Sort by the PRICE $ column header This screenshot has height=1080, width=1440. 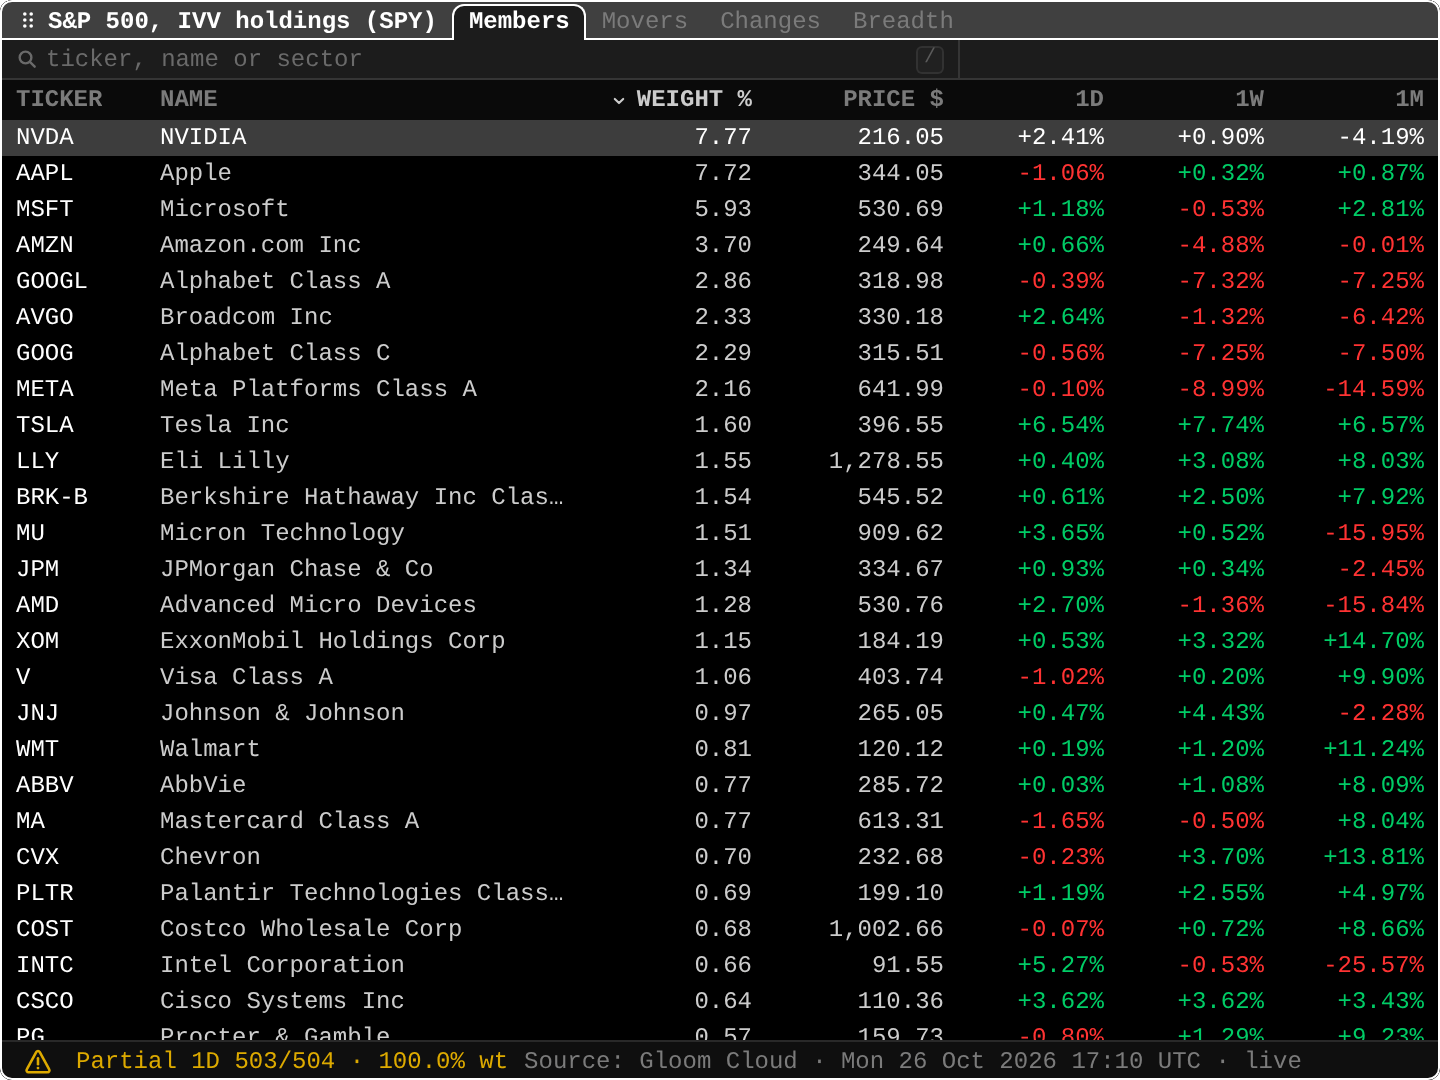pyautogui.click(x=893, y=99)
